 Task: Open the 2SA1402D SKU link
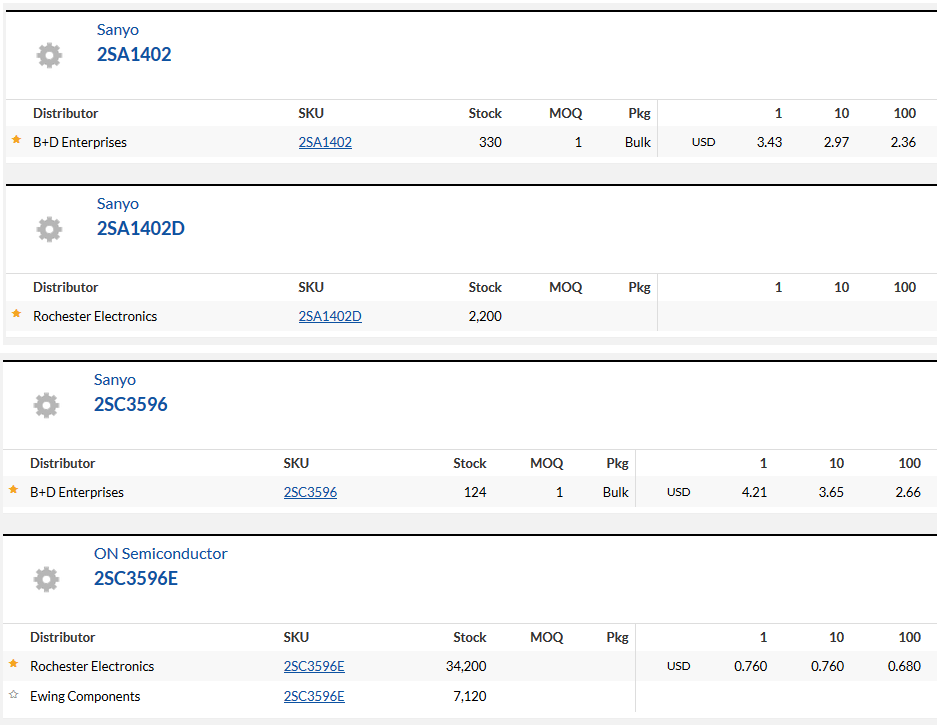click(x=330, y=316)
